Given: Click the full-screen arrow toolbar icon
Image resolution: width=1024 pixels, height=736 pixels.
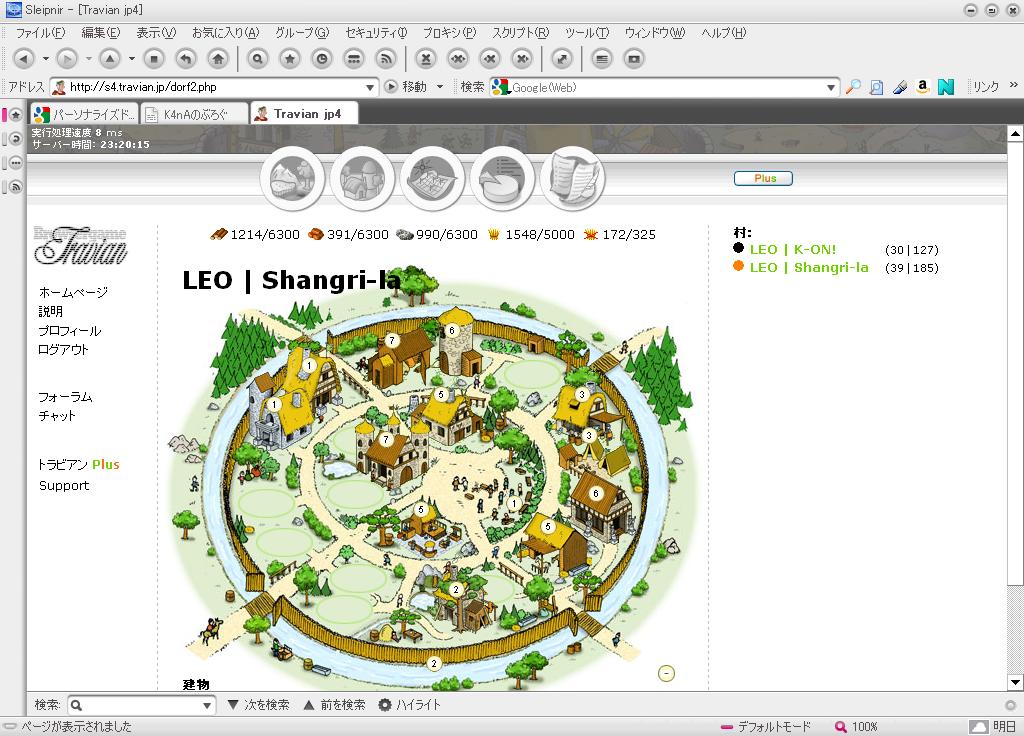Looking at the screenshot, I should pyautogui.click(x=562, y=59).
